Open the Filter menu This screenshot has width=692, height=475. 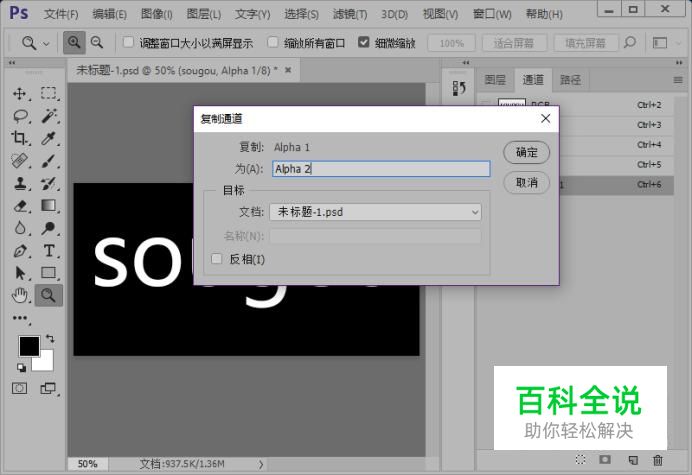[x=350, y=15]
